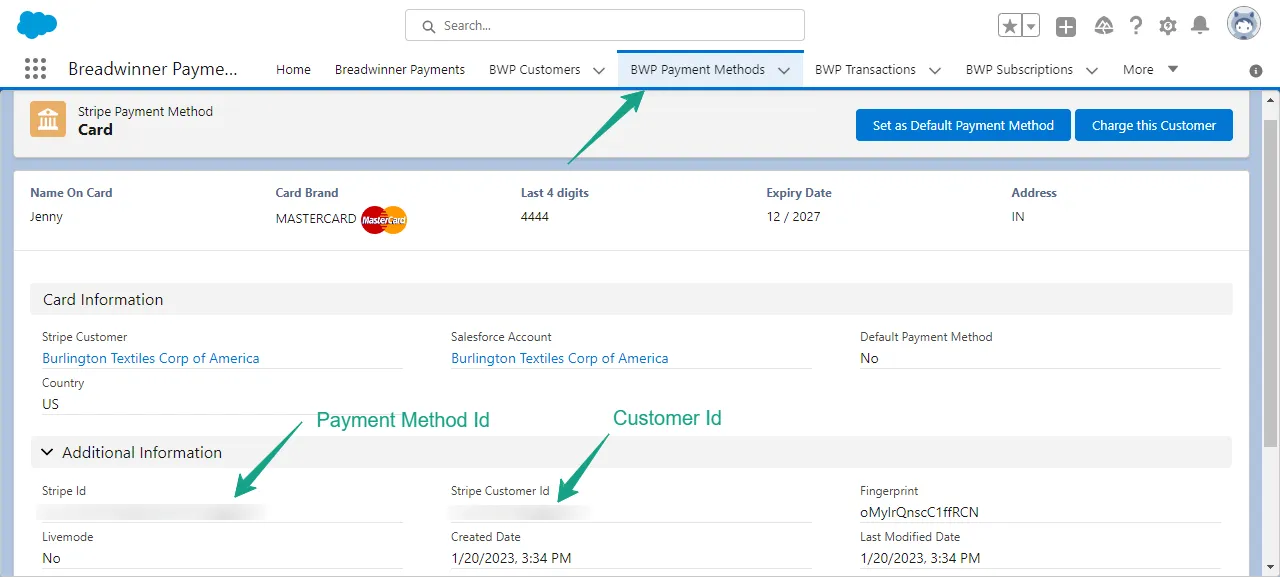Click Set as Default Payment Method button
Viewport: 1280px width, 577px height.
(963, 125)
